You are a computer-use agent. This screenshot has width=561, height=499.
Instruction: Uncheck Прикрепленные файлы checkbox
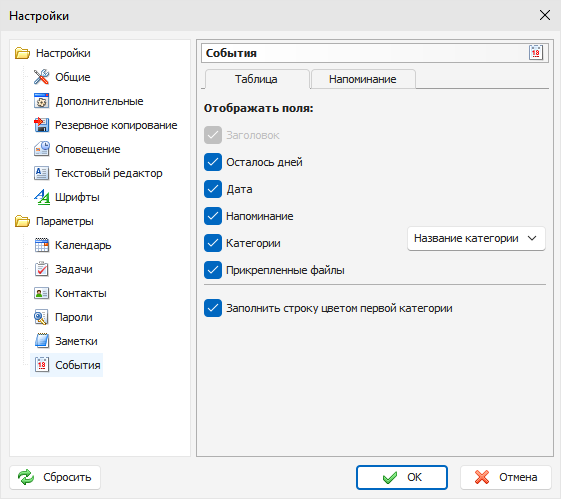213,270
